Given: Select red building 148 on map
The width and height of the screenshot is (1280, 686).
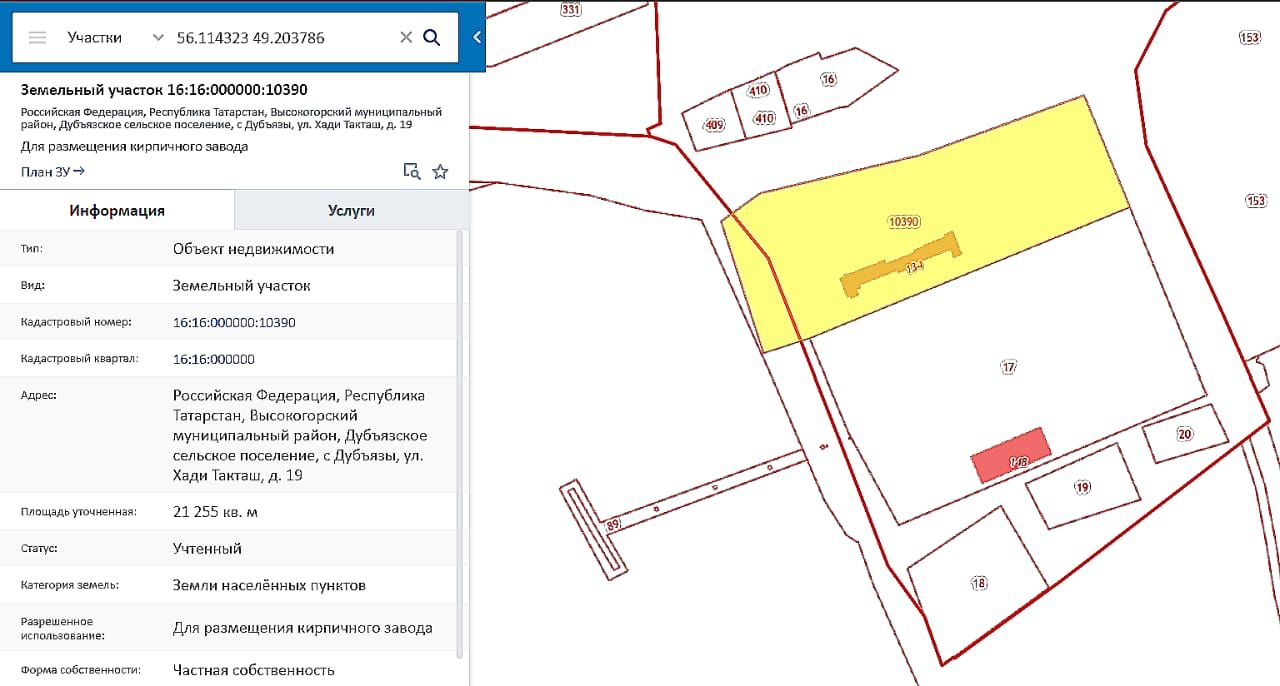Looking at the screenshot, I should point(1010,456).
